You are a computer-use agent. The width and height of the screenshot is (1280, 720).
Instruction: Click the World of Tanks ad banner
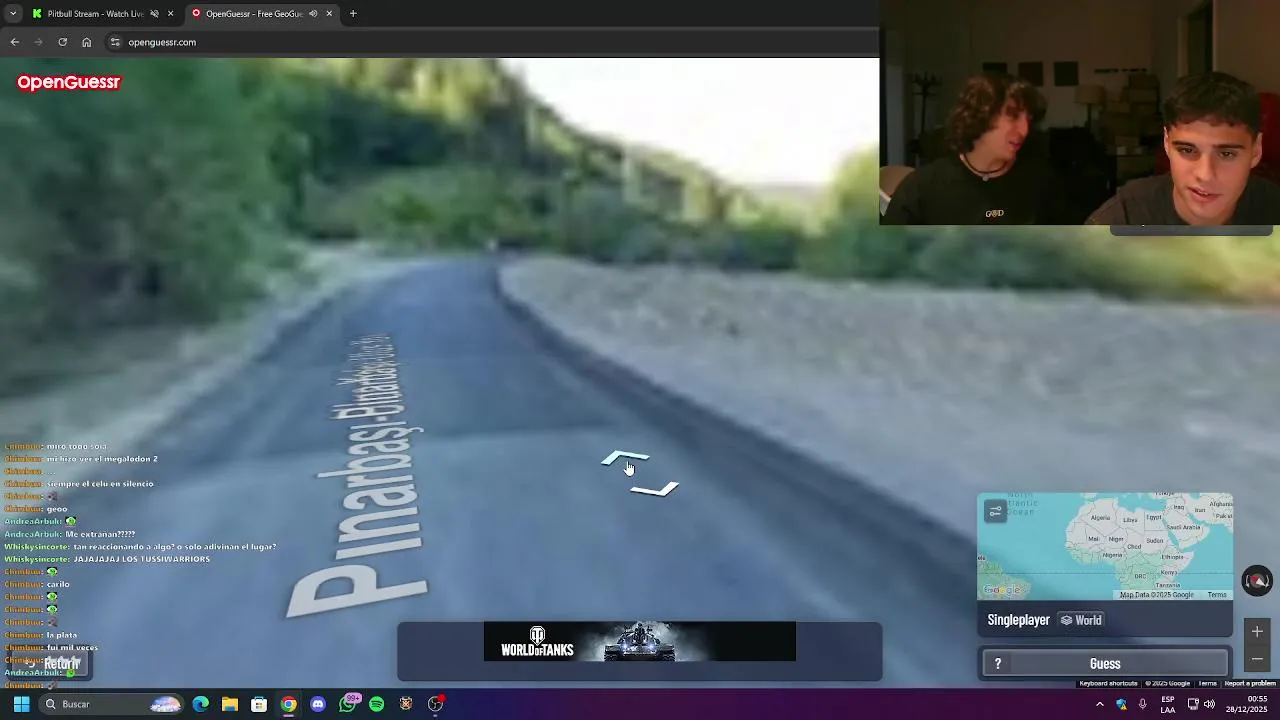640,642
